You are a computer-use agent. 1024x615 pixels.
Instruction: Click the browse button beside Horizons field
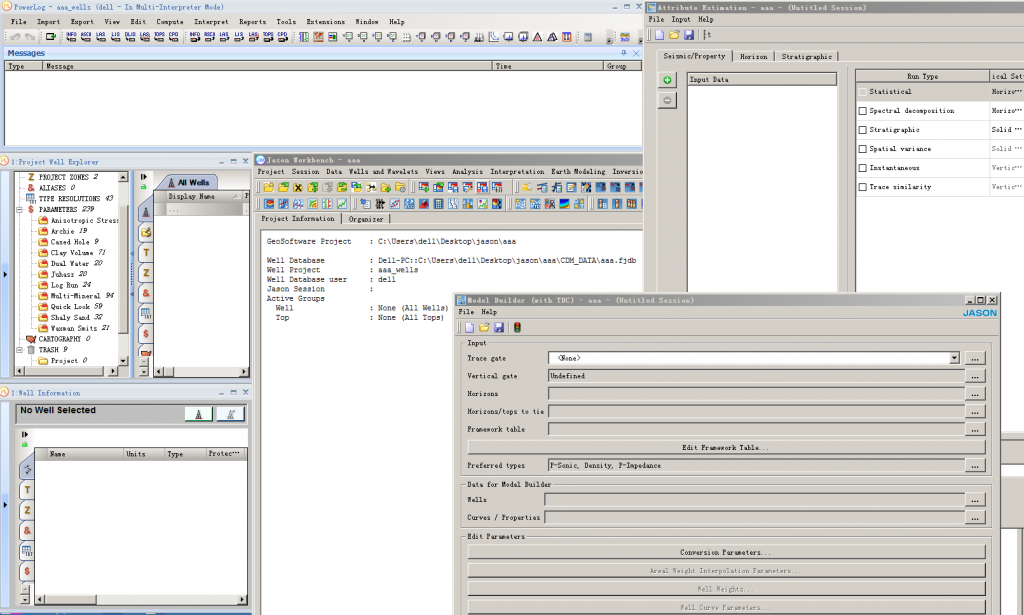coord(975,394)
